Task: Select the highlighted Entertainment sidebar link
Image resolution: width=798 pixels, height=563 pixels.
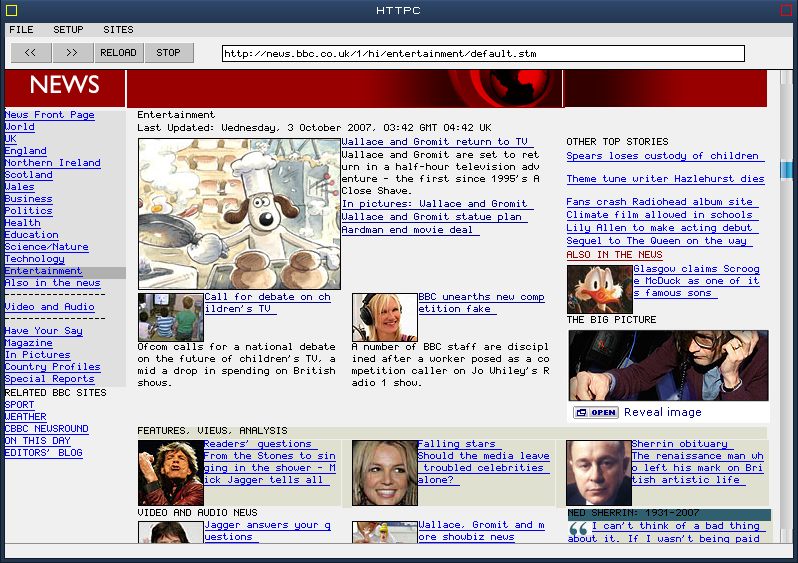Action: click(43, 271)
